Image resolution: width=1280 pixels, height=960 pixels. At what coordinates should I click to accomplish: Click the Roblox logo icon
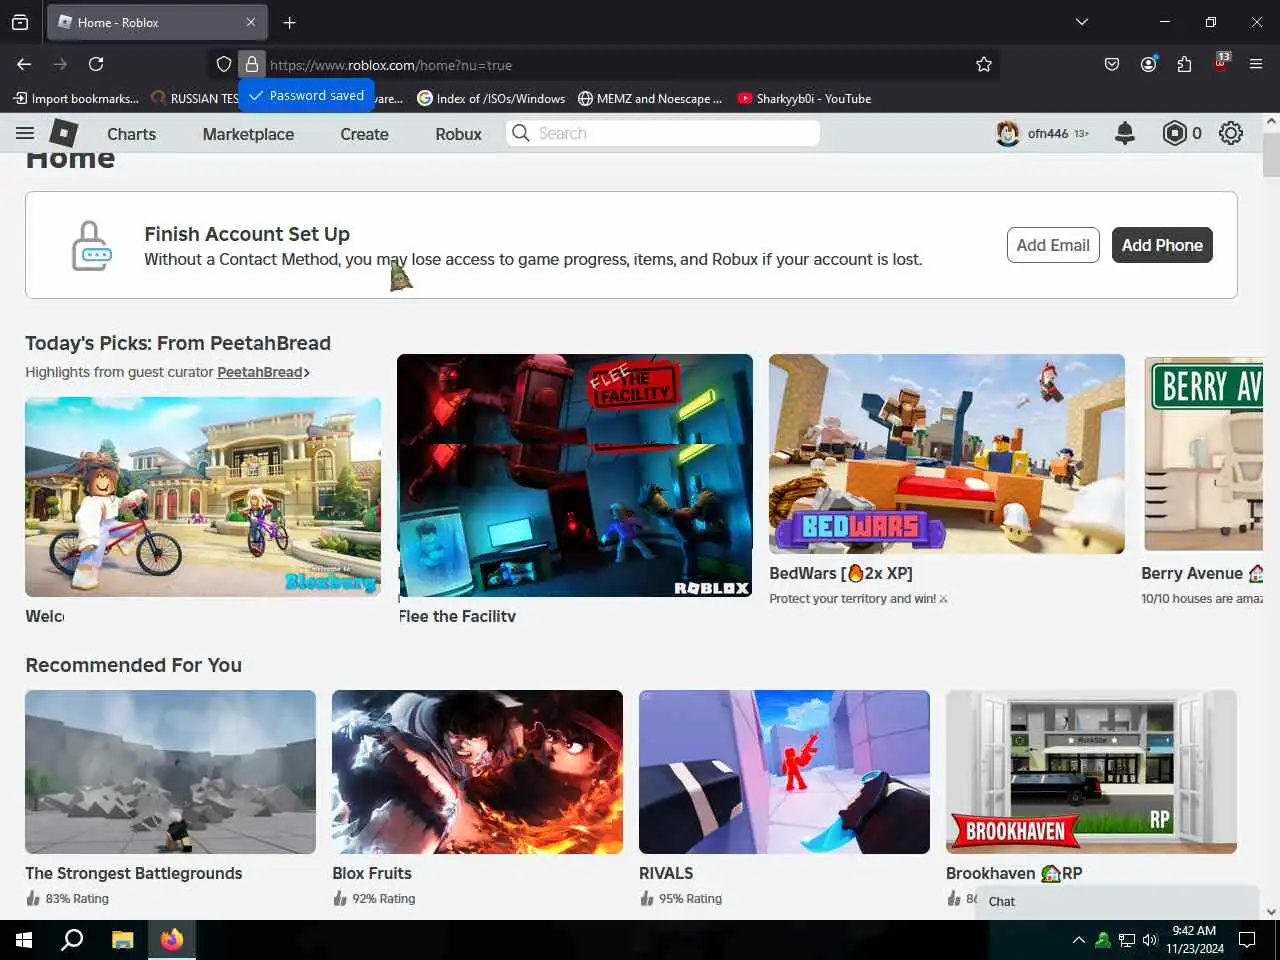(64, 133)
